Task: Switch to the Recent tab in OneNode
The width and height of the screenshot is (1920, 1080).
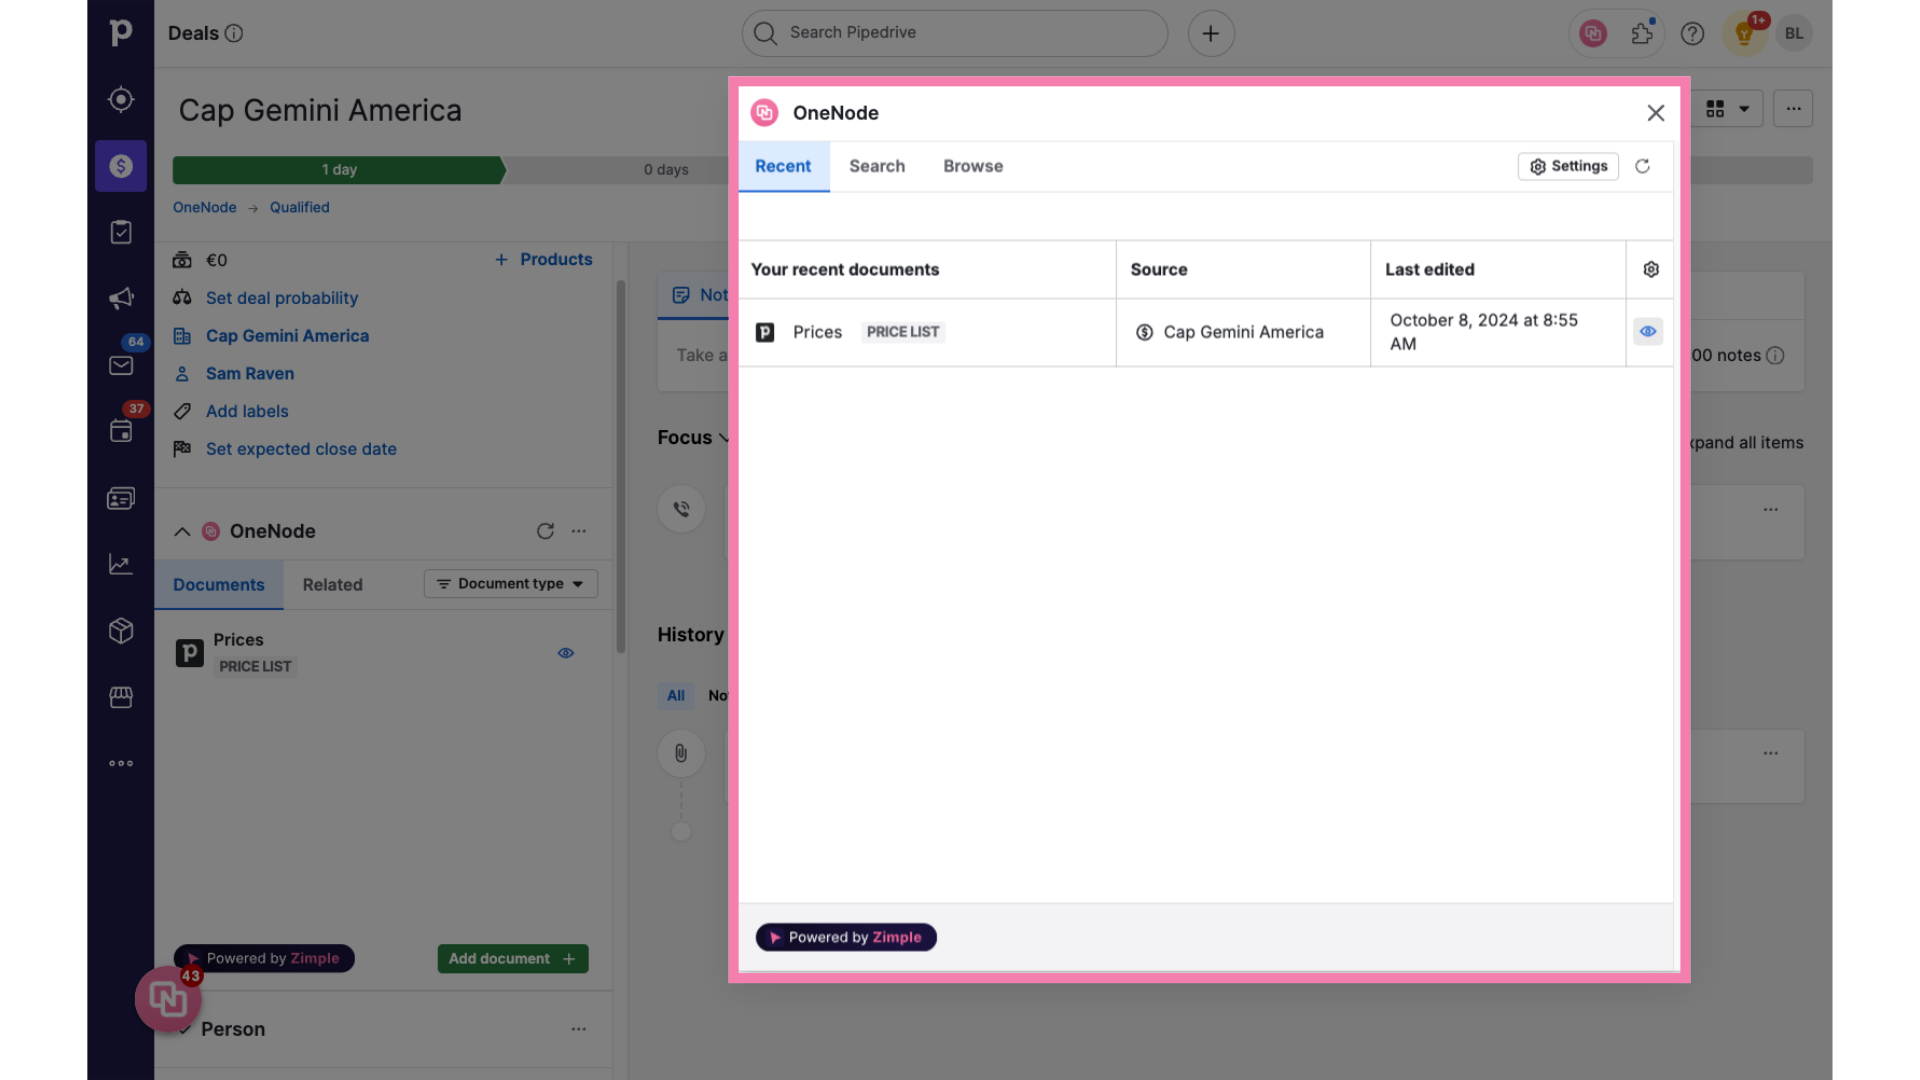Action: pyautogui.click(x=783, y=166)
